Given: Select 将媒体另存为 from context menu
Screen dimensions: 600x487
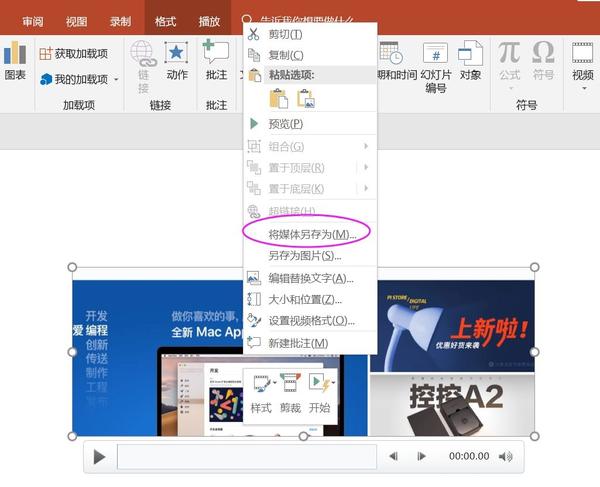Looking at the screenshot, I should click(311, 234).
